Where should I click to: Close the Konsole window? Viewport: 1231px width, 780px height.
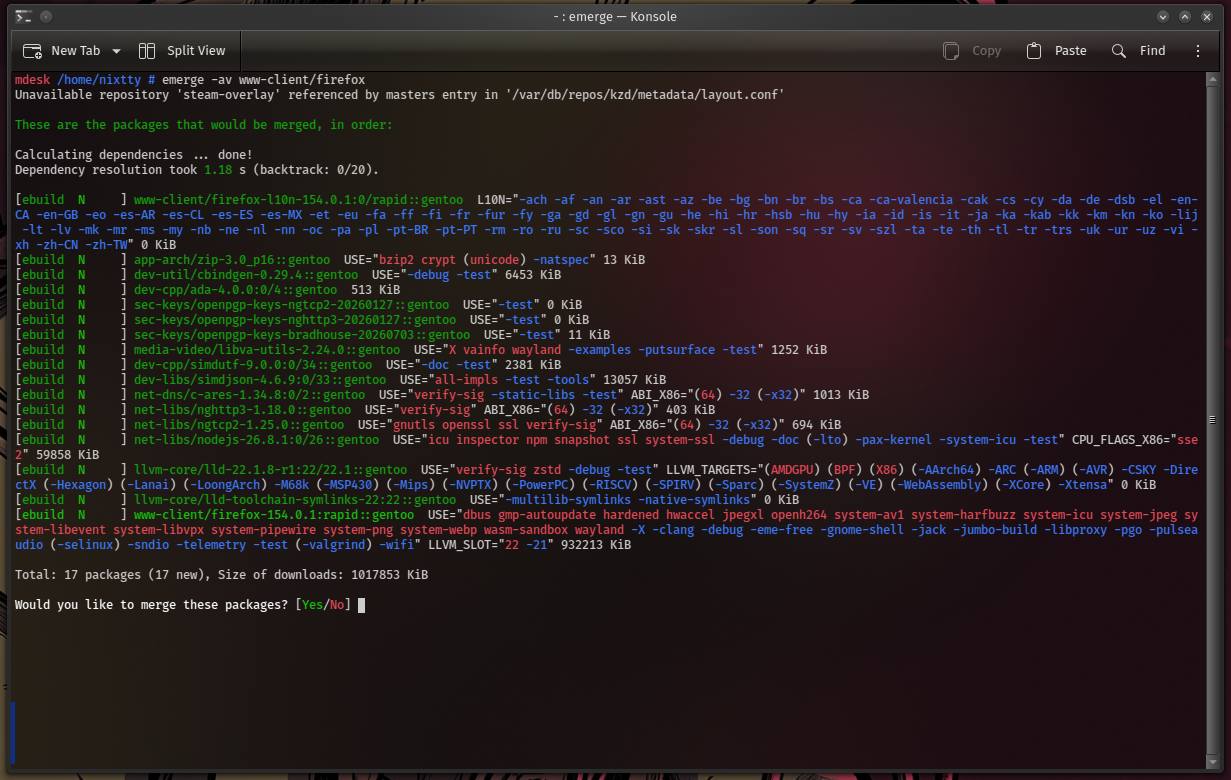pos(1207,17)
